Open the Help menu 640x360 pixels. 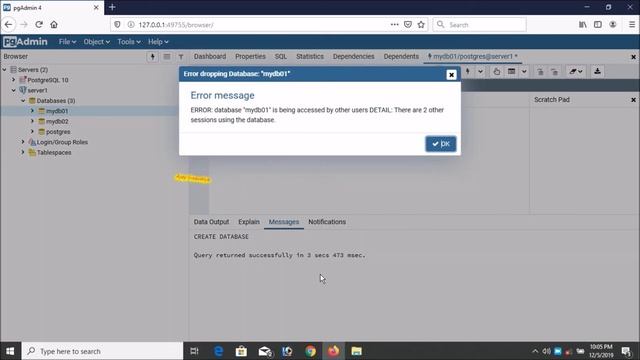[158, 42]
